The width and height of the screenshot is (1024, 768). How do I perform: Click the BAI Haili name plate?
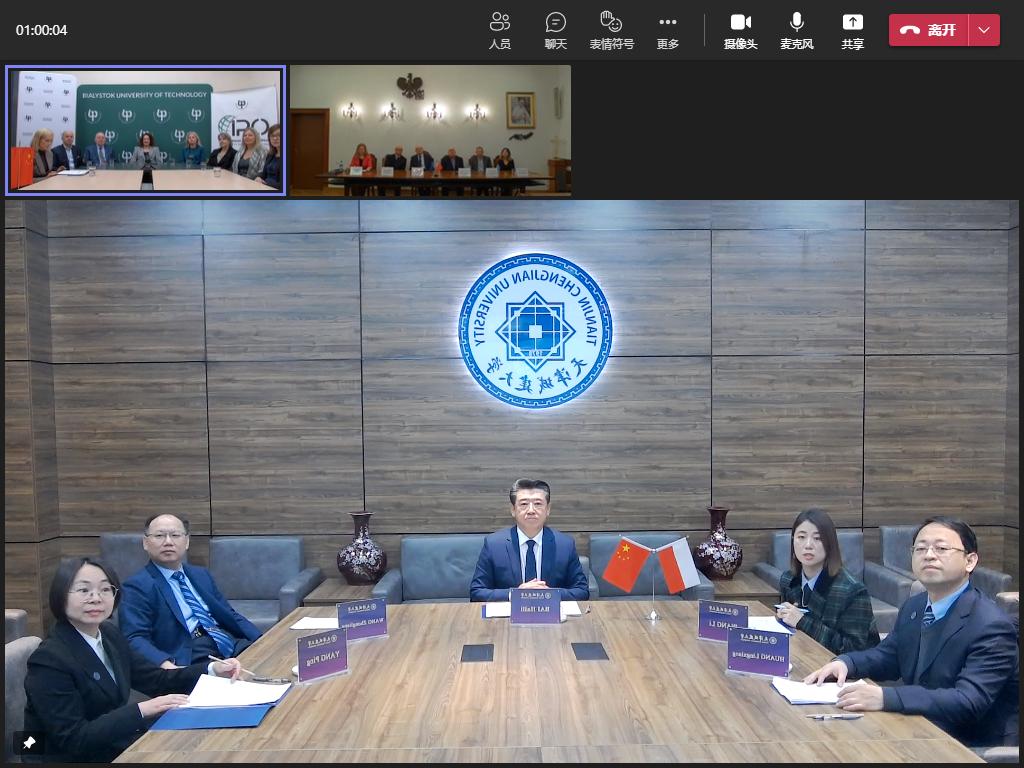click(x=535, y=607)
